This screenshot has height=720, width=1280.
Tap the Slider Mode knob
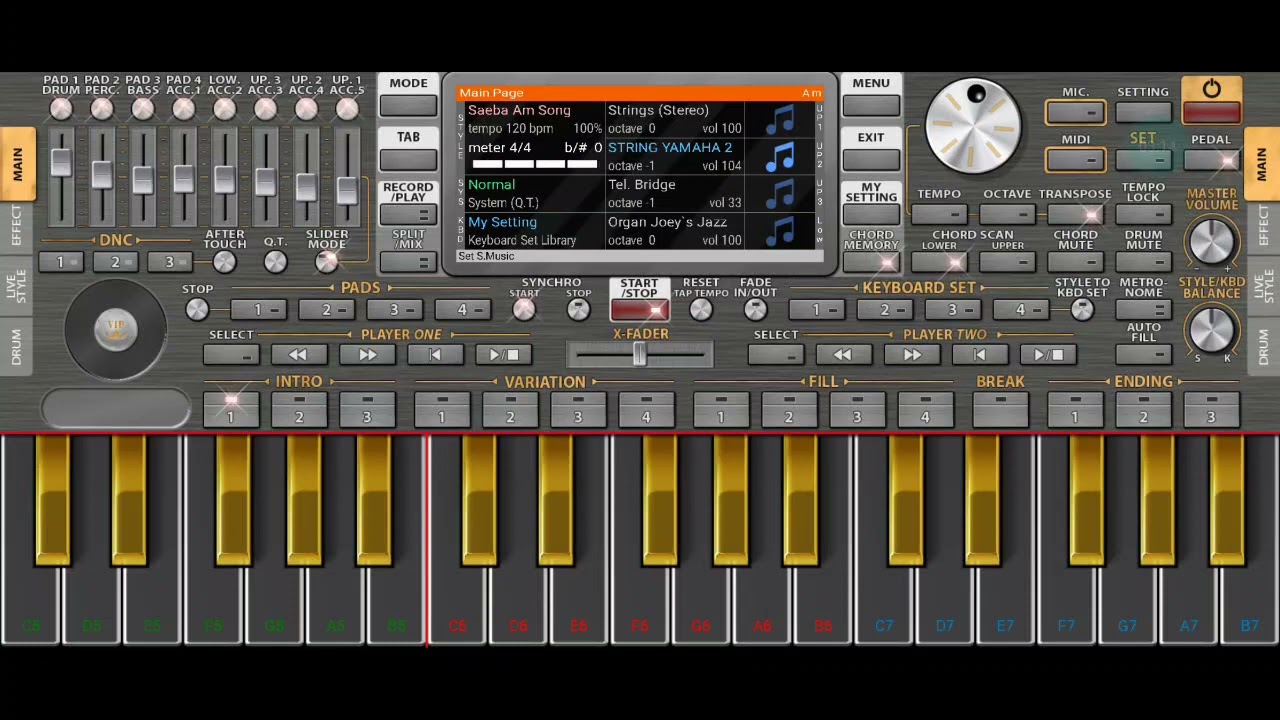coord(327,262)
